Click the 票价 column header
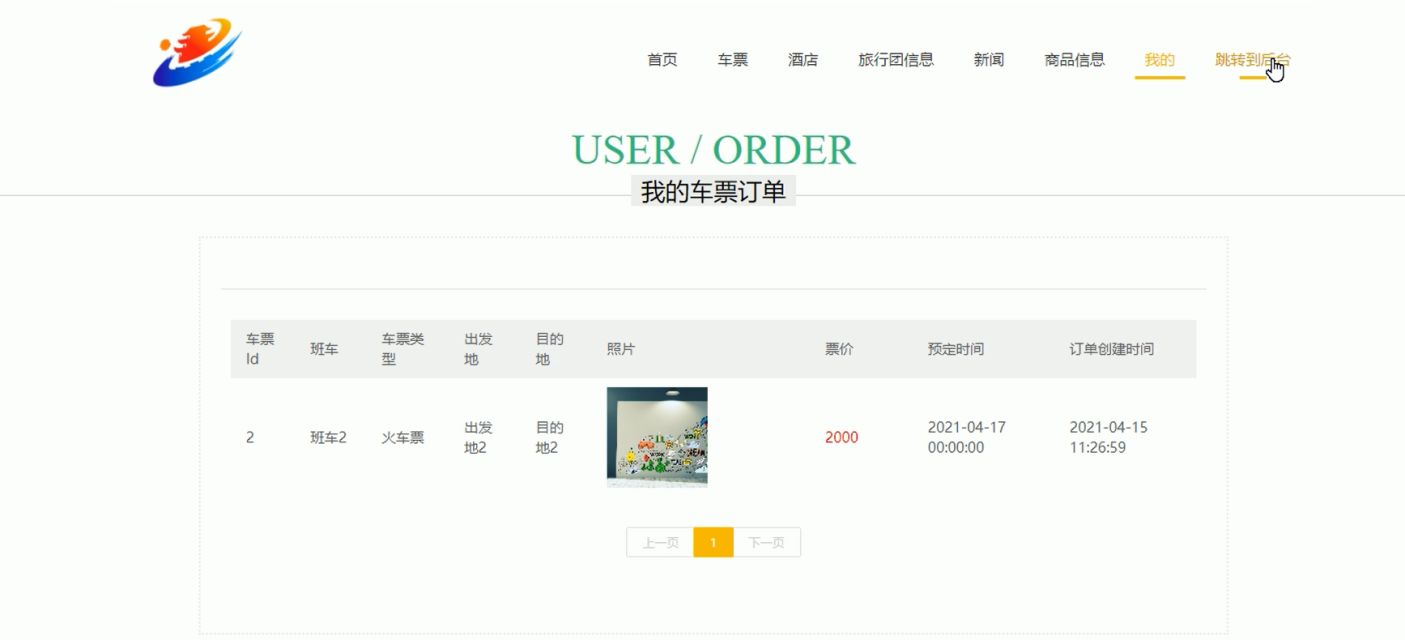This screenshot has height=640, width=1405. click(x=839, y=349)
